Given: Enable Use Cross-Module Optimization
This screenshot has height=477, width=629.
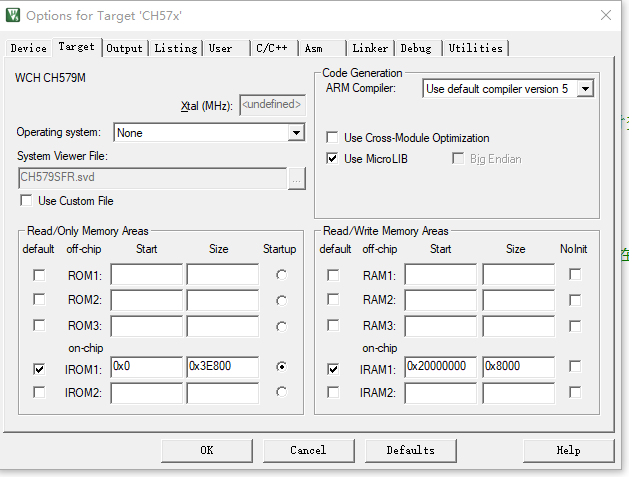Looking at the screenshot, I should (x=332, y=137).
